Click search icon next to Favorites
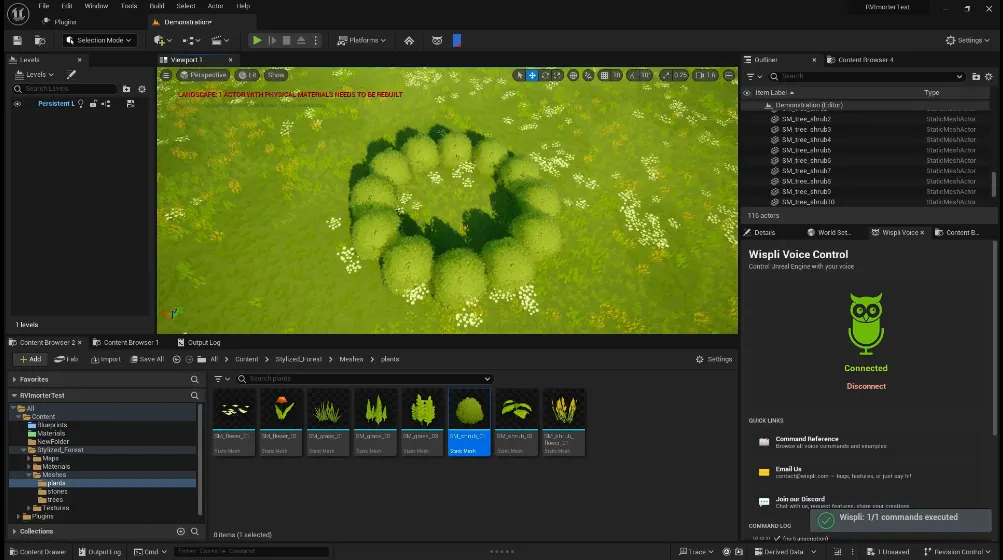 click(195, 380)
